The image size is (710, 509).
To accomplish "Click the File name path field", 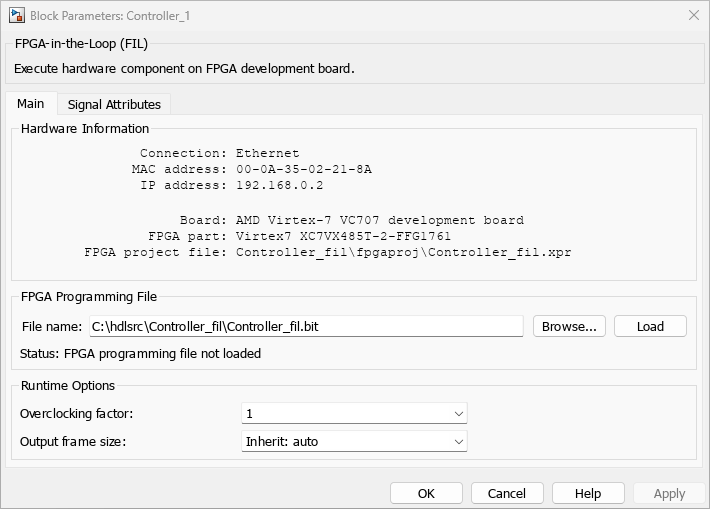I will 305,326.
